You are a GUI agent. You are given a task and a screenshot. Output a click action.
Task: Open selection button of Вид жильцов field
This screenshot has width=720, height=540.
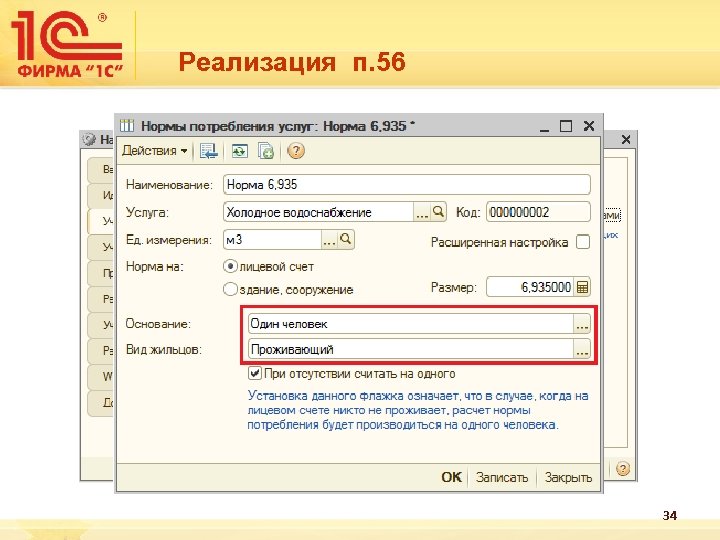tap(582, 350)
